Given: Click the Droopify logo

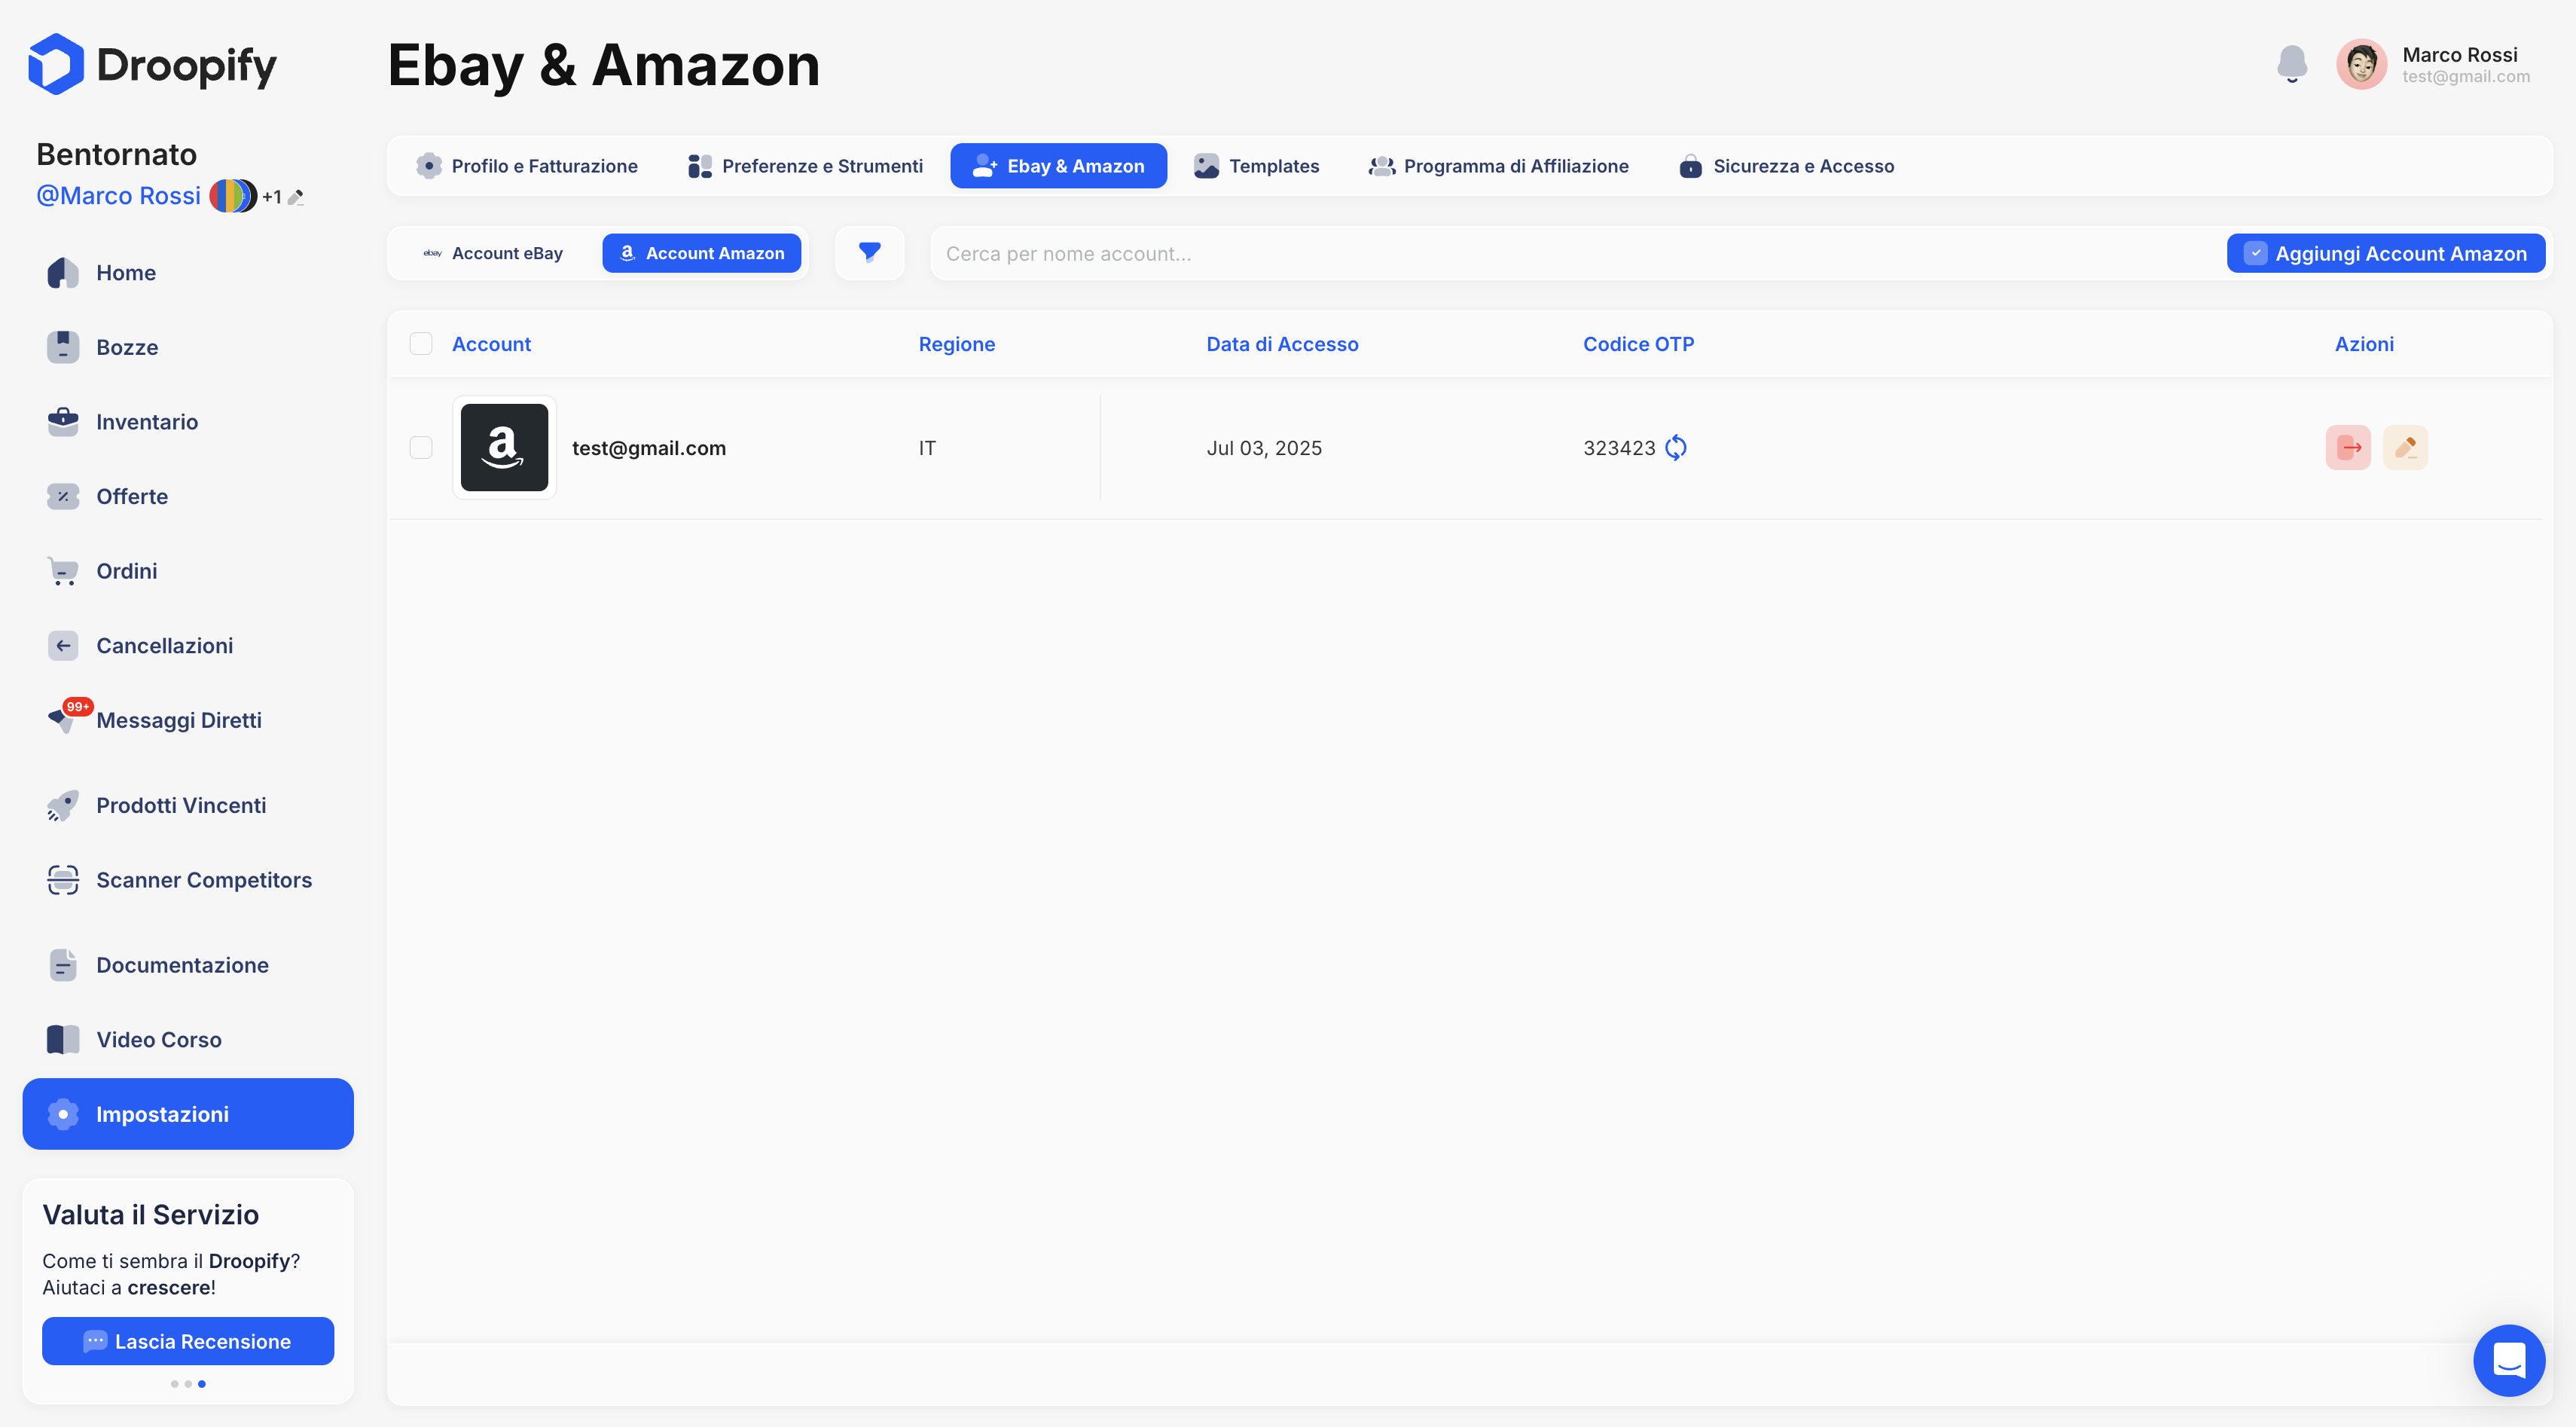Looking at the screenshot, I should pos(152,65).
